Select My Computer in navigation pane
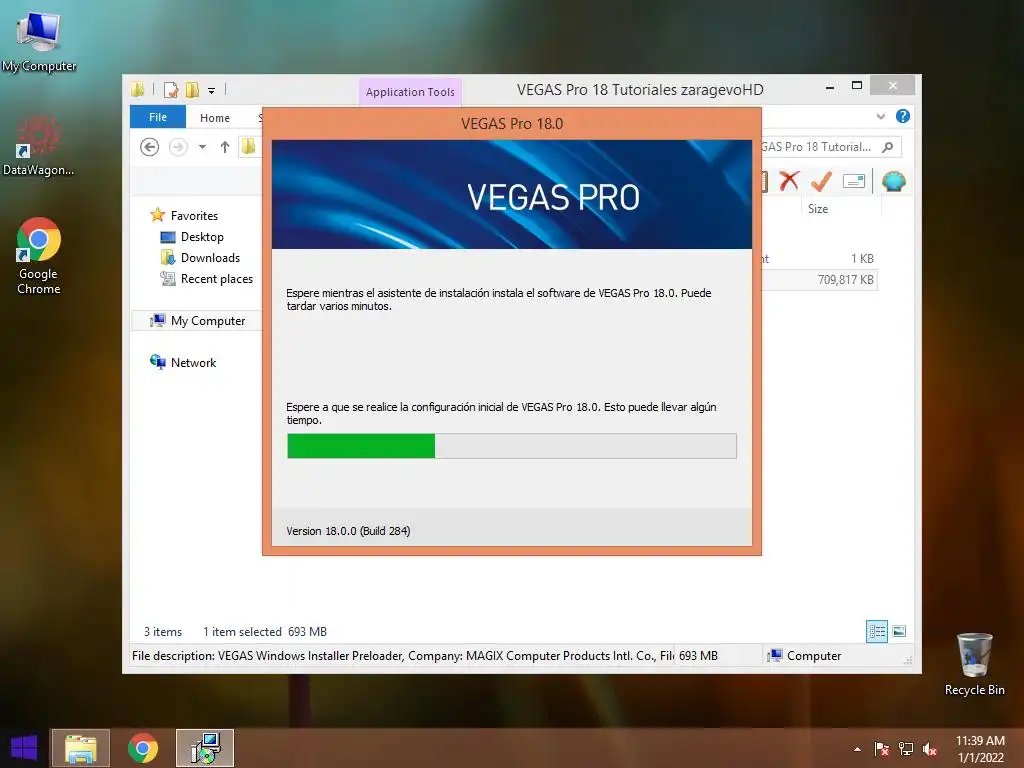 208,321
